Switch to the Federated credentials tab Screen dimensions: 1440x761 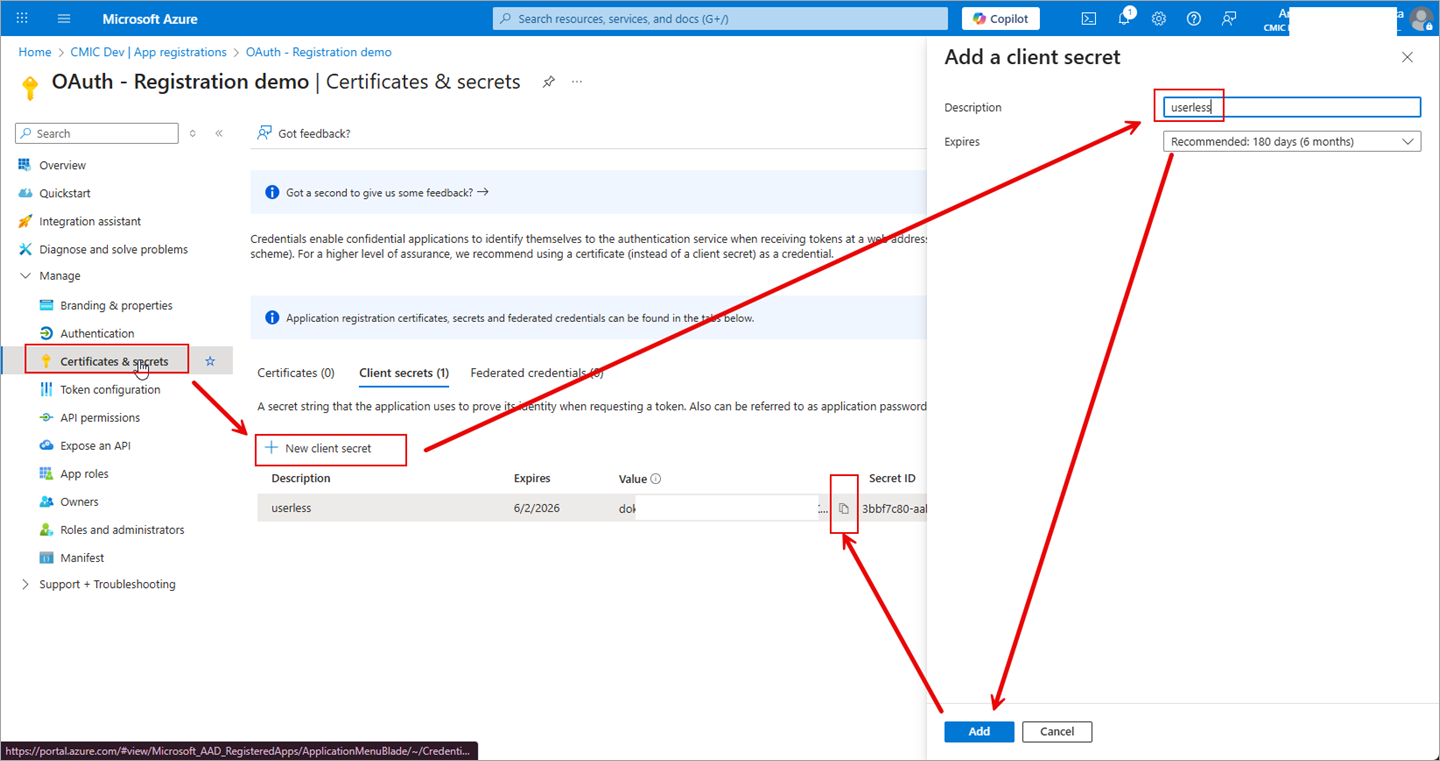click(x=535, y=372)
